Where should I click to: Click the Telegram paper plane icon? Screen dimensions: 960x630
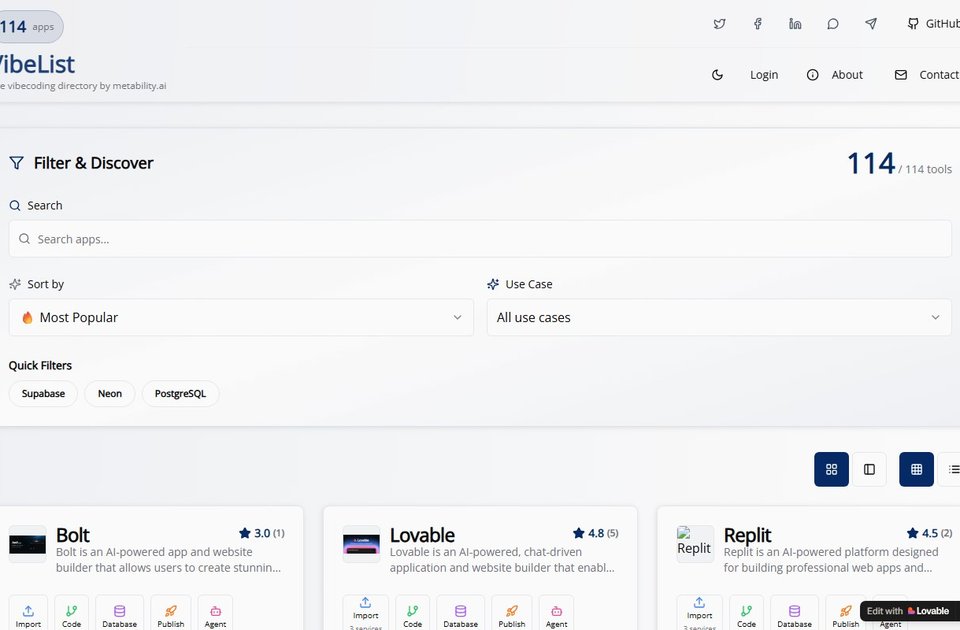pyautogui.click(x=871, y=24)
